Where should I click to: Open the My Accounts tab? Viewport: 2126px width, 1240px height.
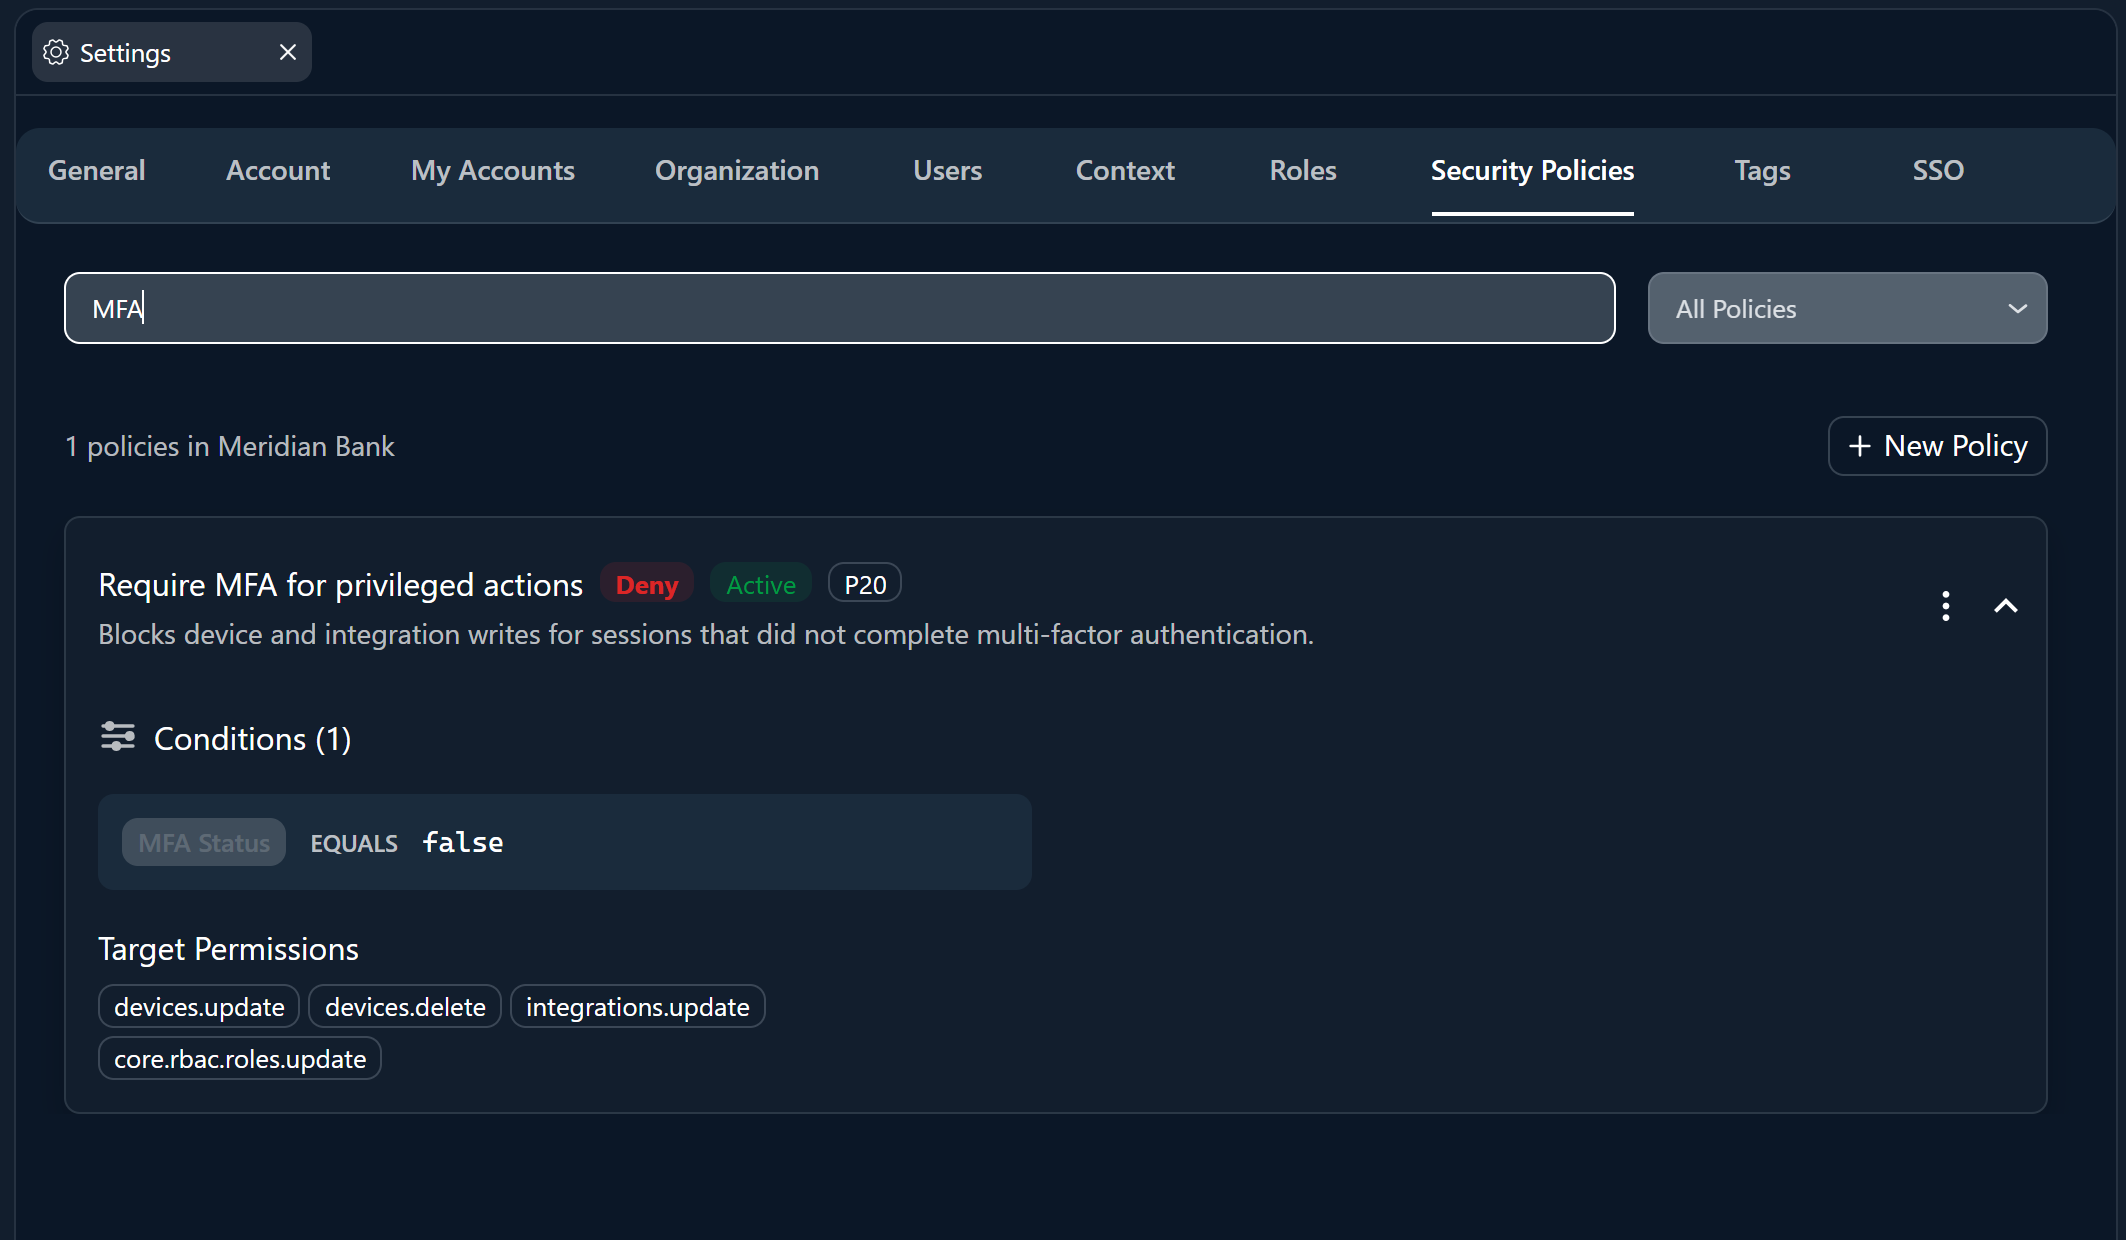(493, 171)
